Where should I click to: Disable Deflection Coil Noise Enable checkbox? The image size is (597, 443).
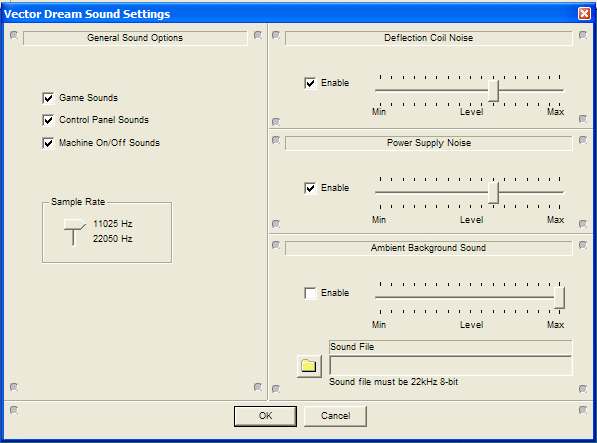pyautogui.click(x=310, y=83)
